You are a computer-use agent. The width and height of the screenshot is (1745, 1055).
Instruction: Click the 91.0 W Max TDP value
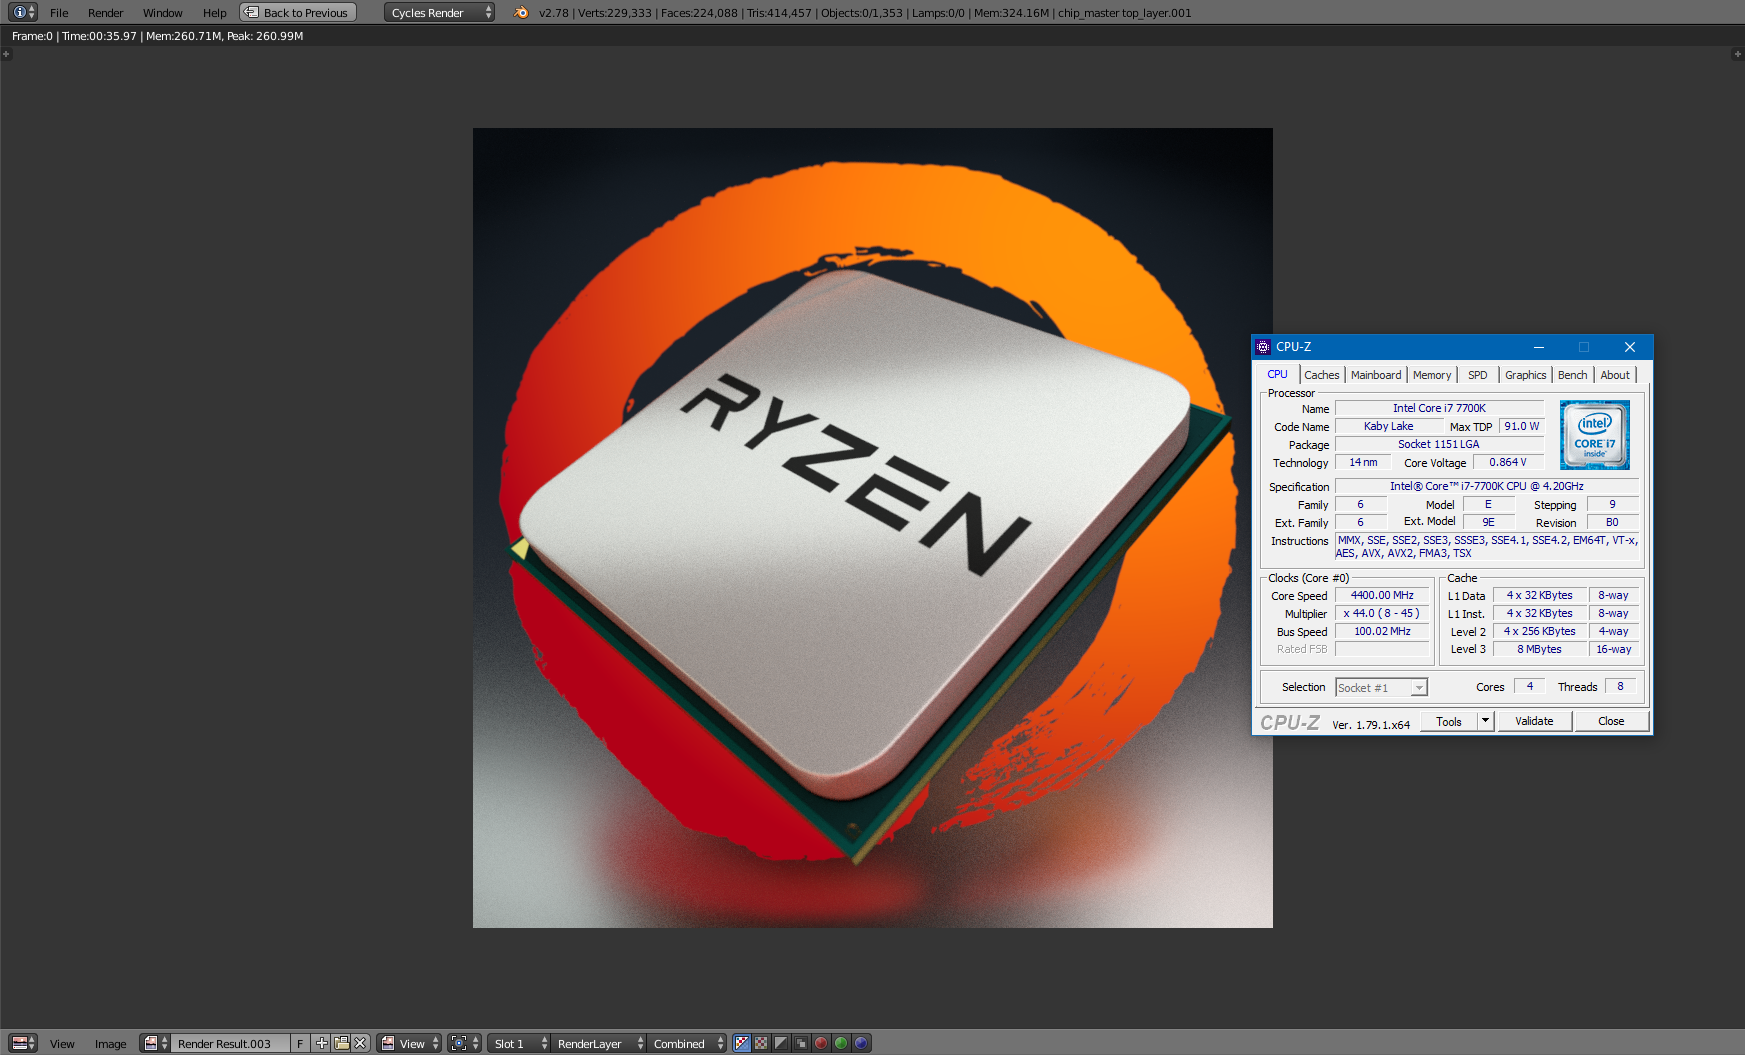[1522, 426]
